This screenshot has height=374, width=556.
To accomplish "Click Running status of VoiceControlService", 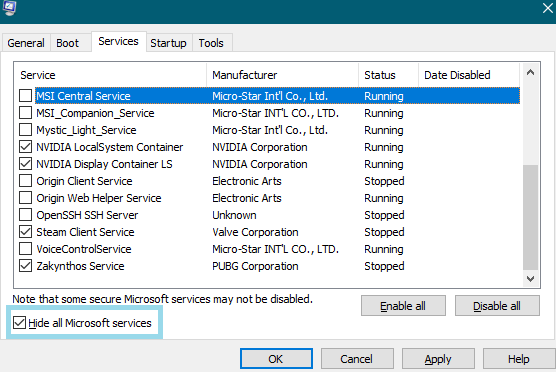I will 384,249.
